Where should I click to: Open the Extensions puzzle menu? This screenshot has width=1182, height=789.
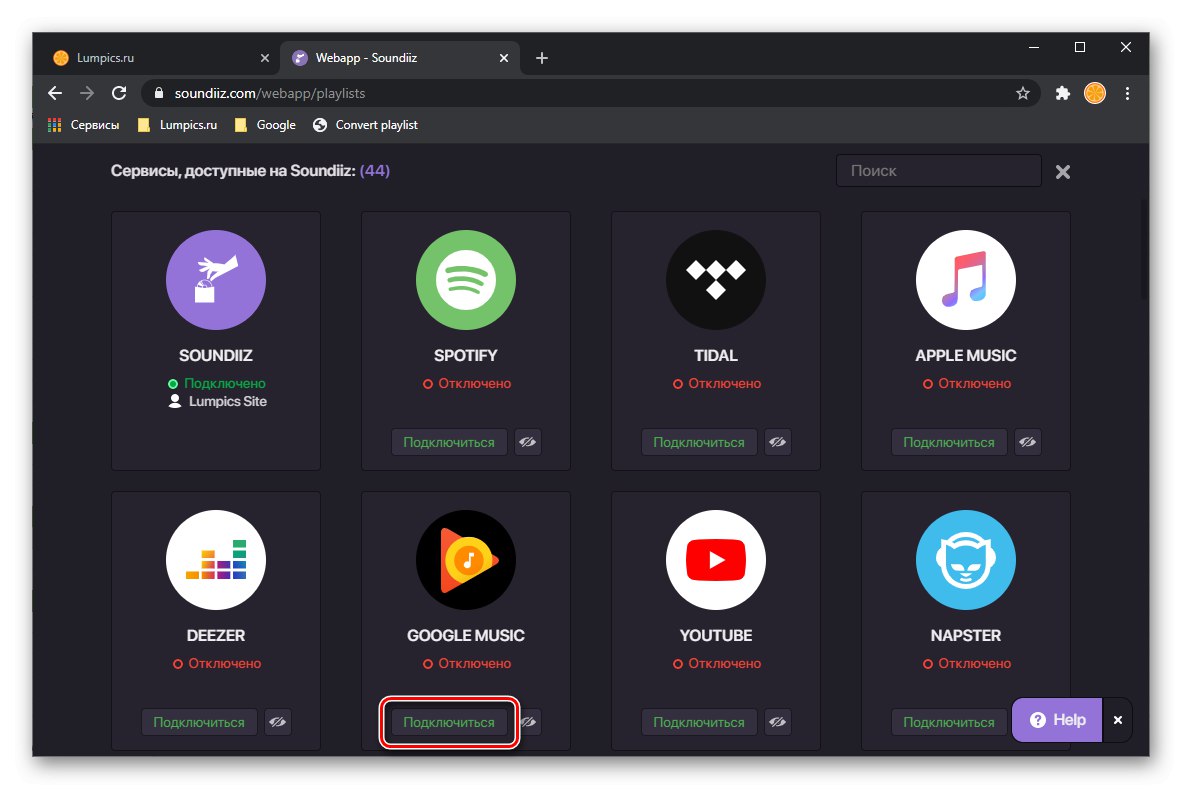point(1063,93)
